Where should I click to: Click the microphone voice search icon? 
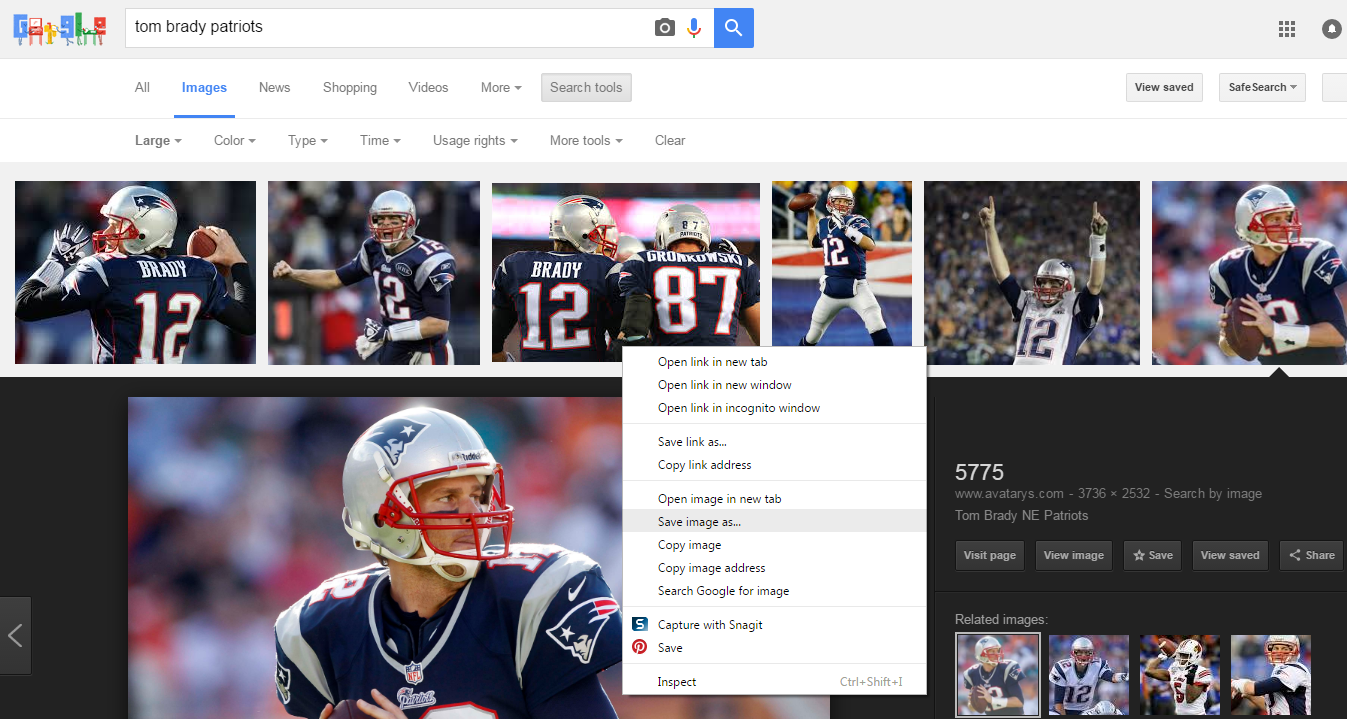[x=694, y=28]
